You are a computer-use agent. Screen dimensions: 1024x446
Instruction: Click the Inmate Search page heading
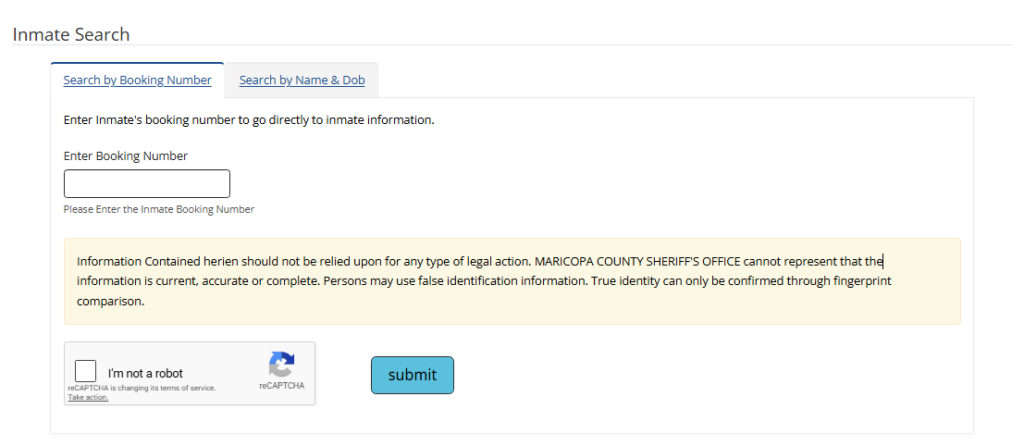point(71,34)
